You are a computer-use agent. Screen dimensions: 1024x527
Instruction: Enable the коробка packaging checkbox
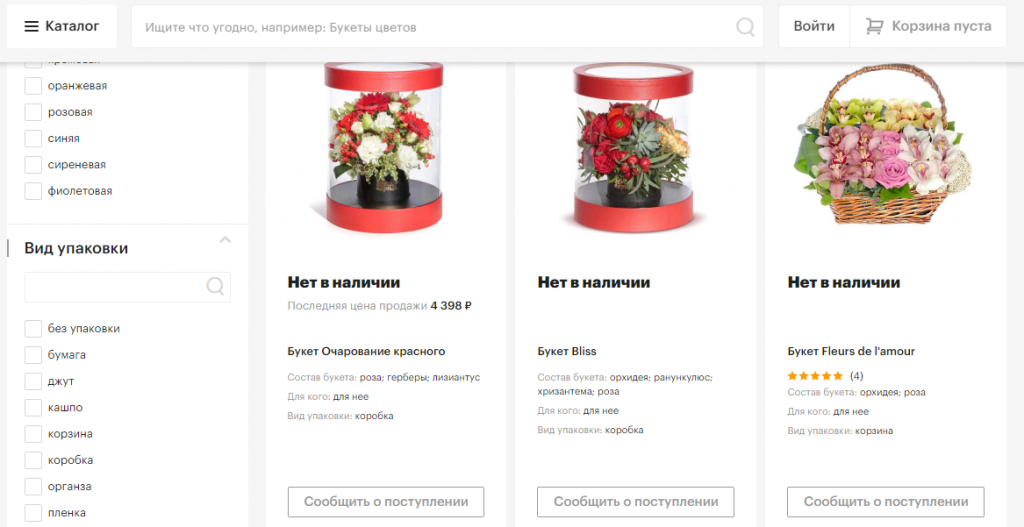click(33, 460)
